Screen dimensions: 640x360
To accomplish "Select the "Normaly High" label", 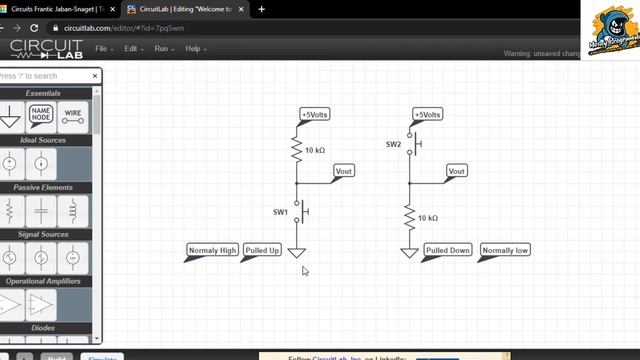I will (212, 250).
